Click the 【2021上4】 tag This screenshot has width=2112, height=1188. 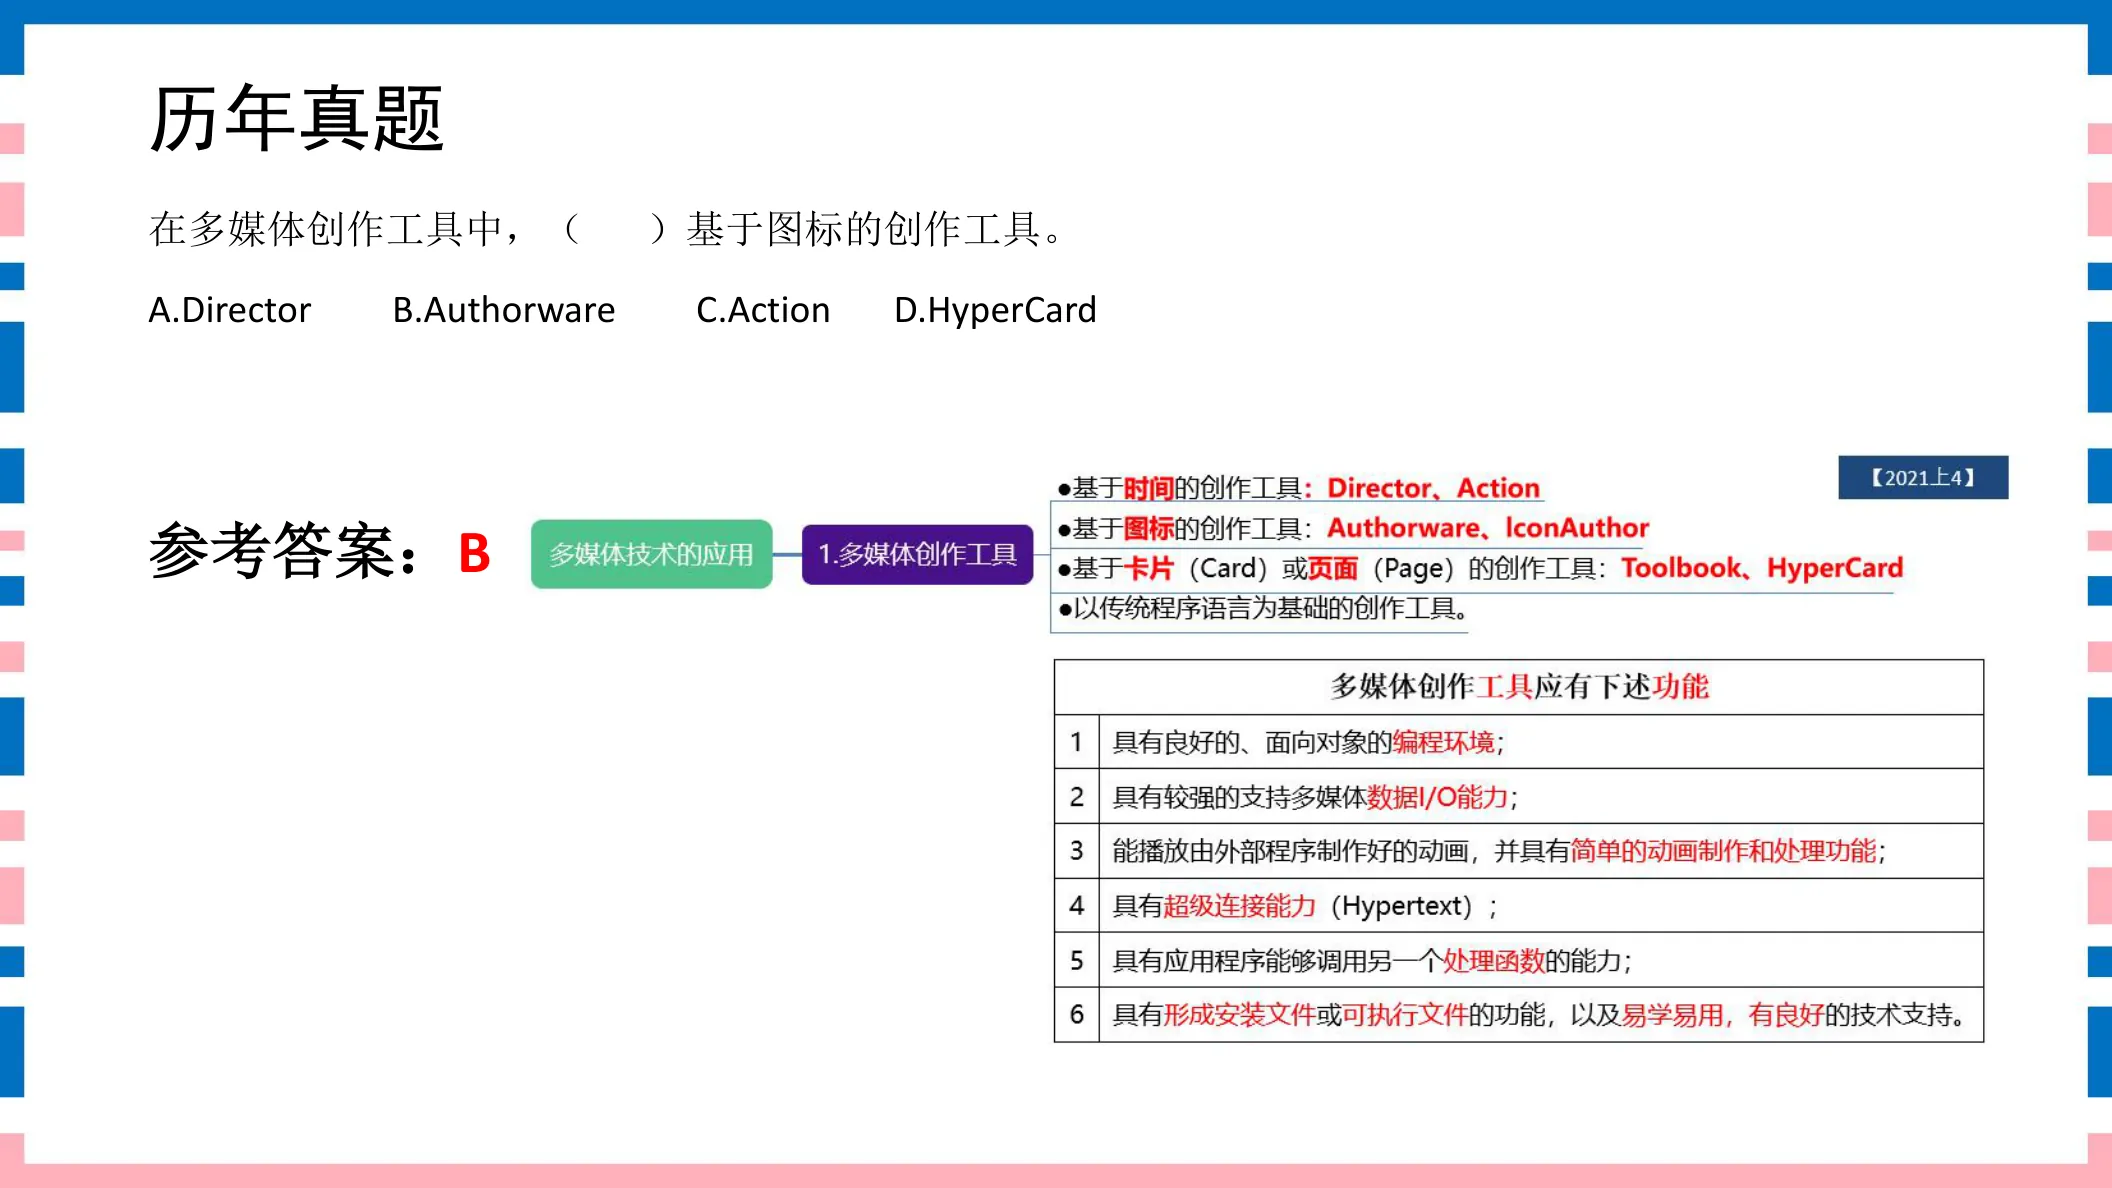click(1922, 477)
